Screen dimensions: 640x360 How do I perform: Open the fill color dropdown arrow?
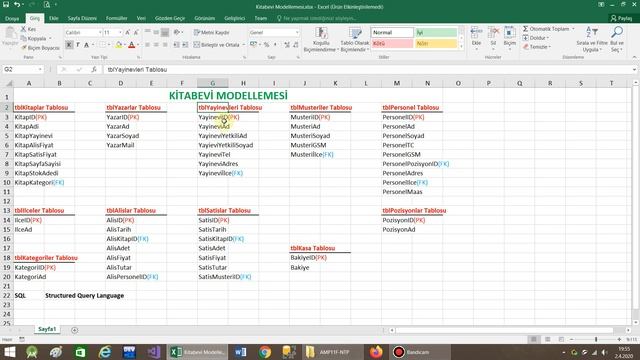point(124,45)
